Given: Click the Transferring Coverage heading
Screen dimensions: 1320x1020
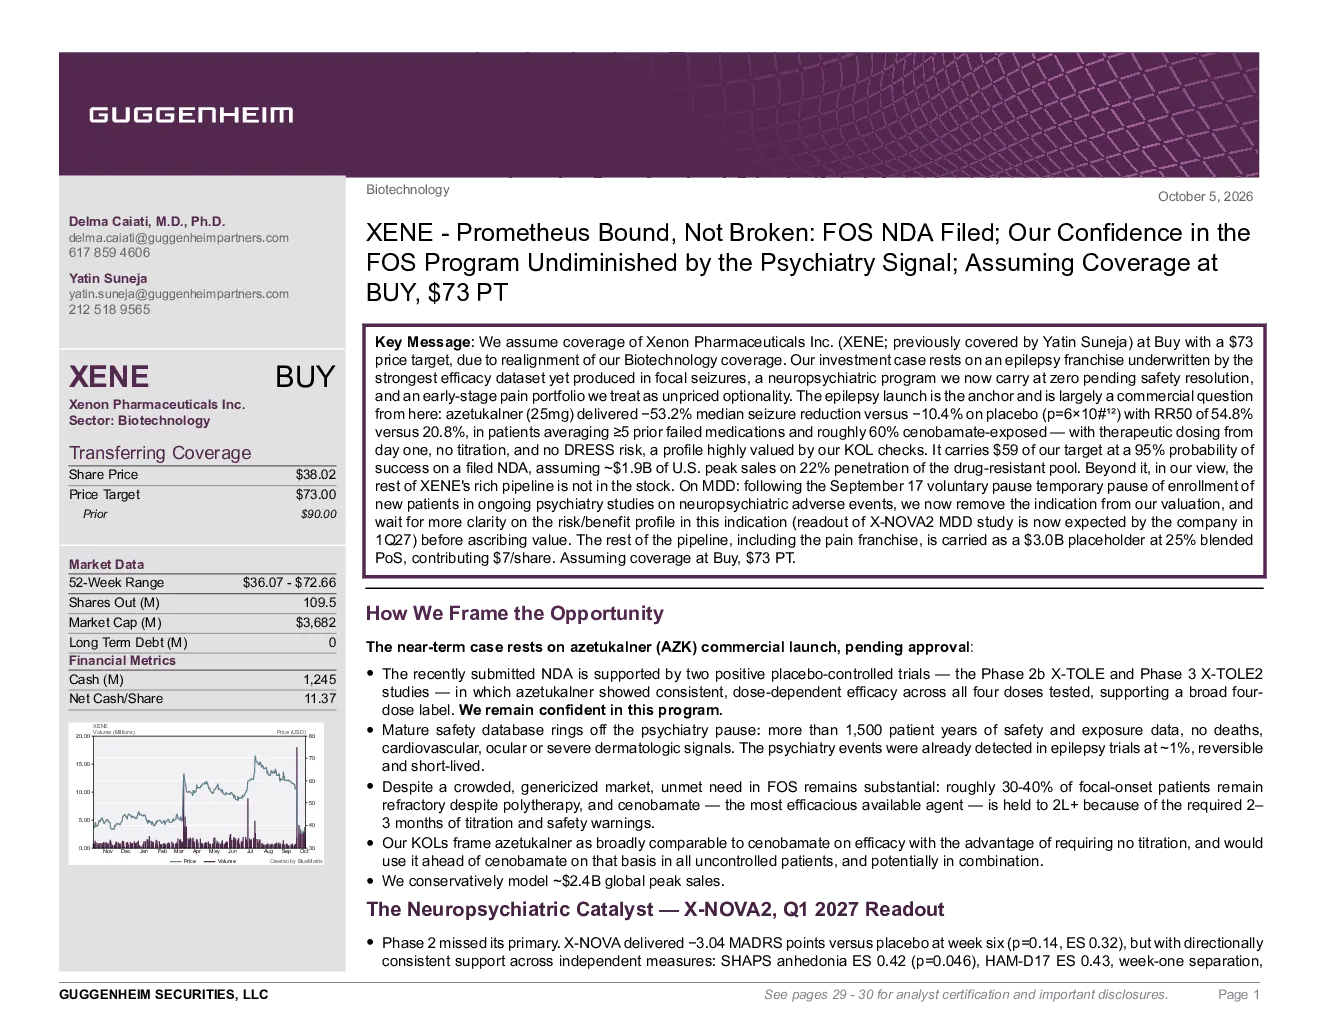Looking at the screenshot, I should [x=160, y=453].
